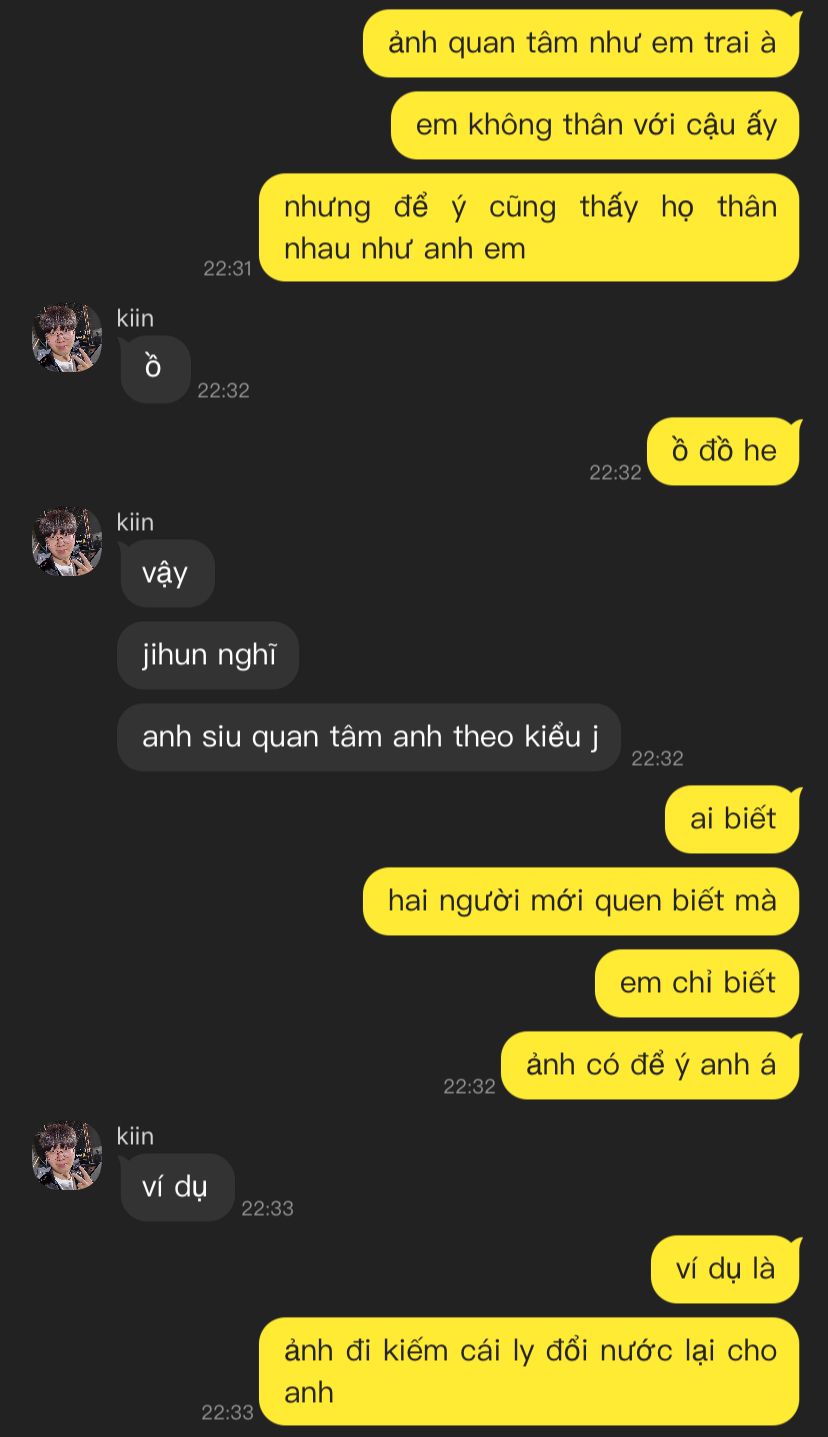The image size is (828, 1437).
Task: Tap "anh siu quan tâm anh theo kiểu j"
Action: (x=369, y=737)
